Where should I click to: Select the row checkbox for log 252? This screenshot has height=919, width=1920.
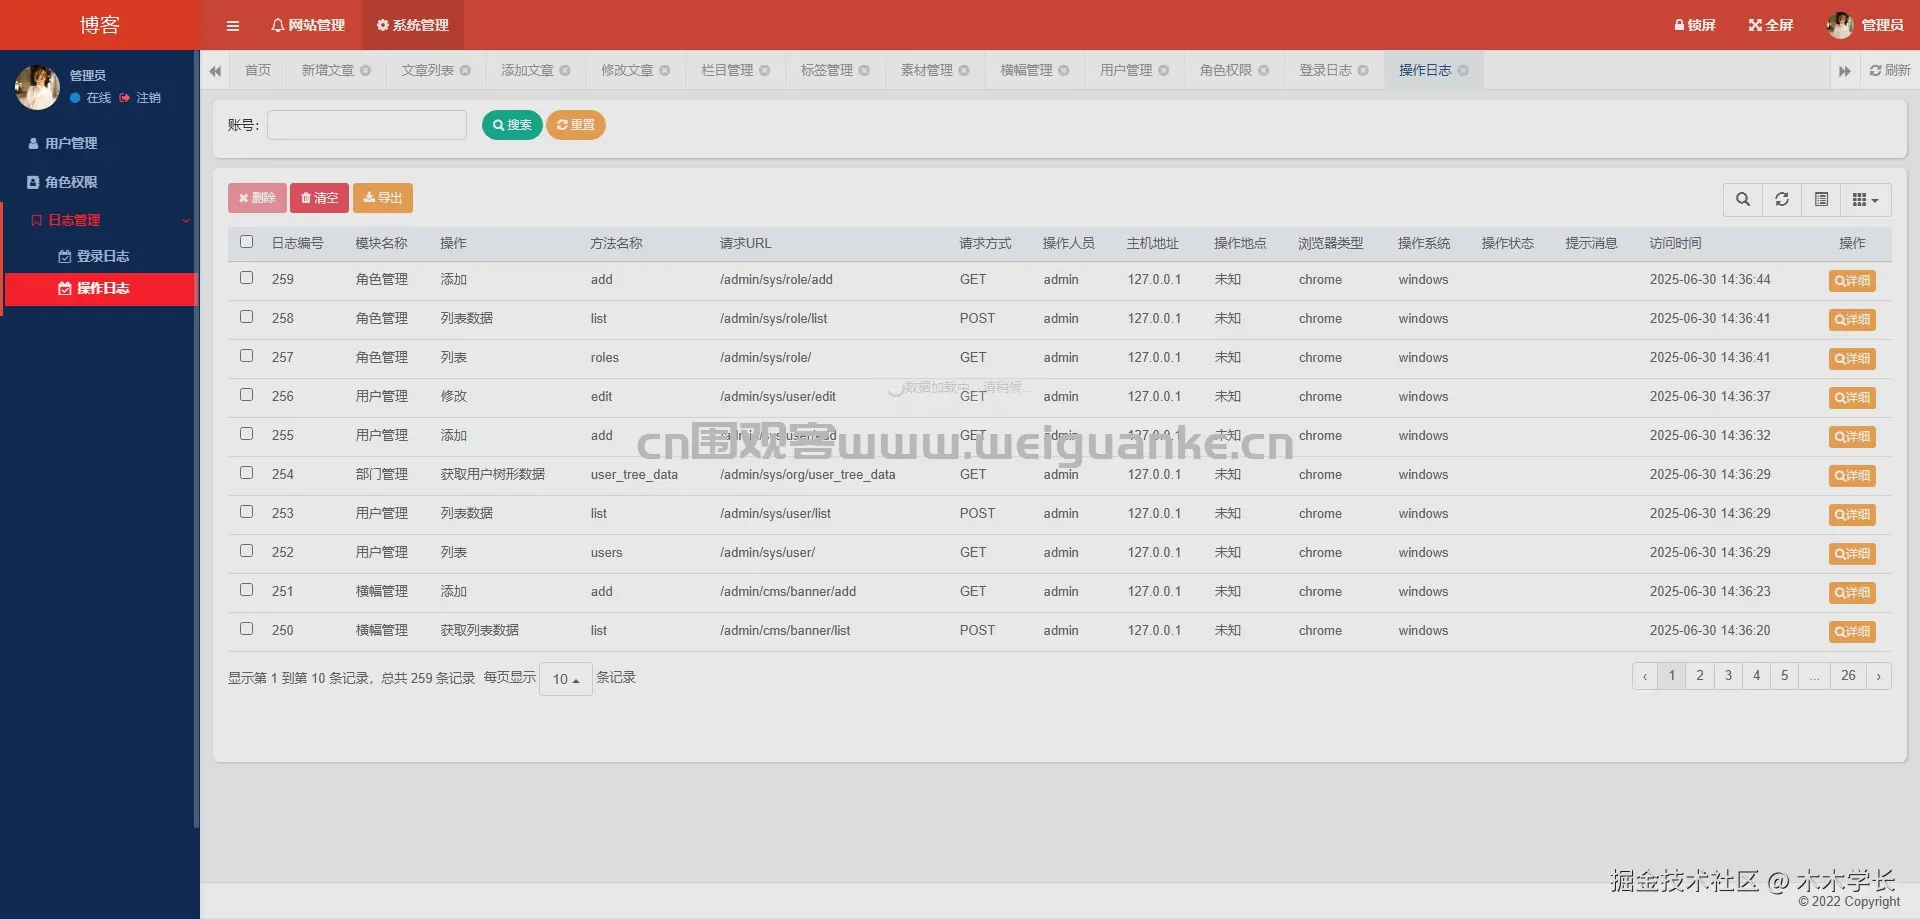click(x=247, y=551)
